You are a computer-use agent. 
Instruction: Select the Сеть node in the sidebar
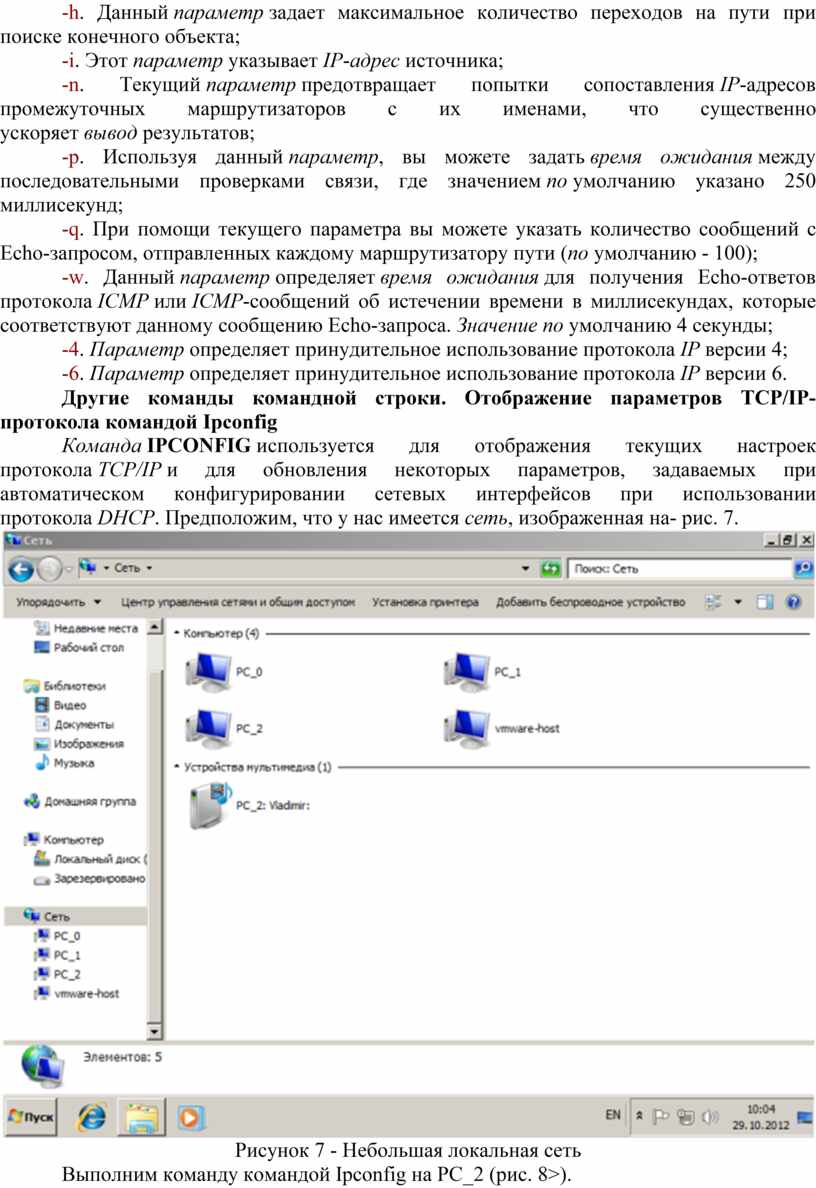point(74,917)
